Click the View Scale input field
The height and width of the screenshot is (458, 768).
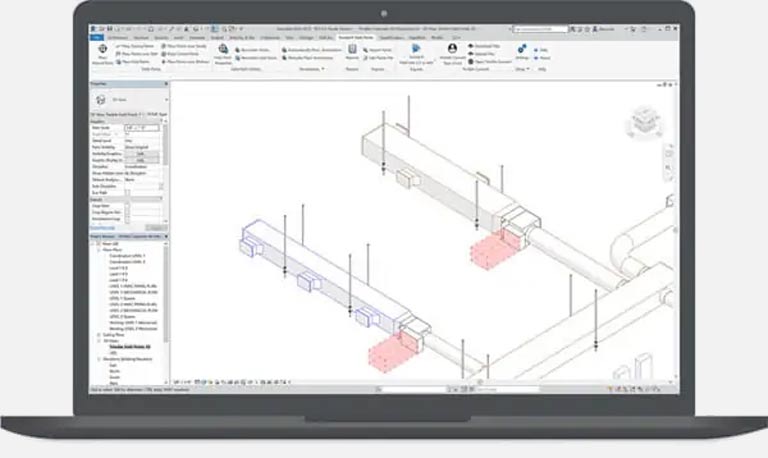[139, 128]
